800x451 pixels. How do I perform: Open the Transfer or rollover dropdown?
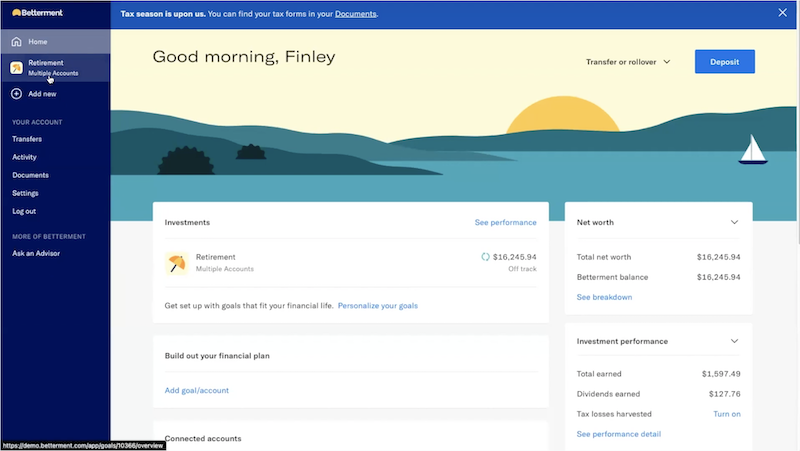click(x=627, y=62)
